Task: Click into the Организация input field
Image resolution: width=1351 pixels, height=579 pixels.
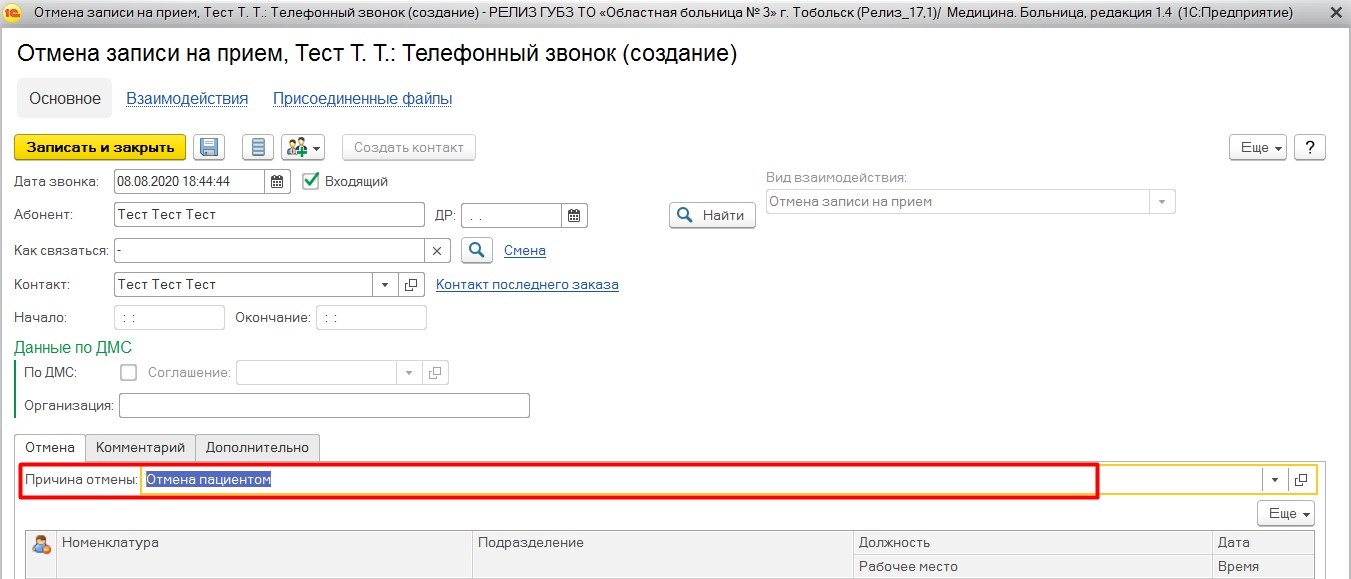Action: (324, 406)
